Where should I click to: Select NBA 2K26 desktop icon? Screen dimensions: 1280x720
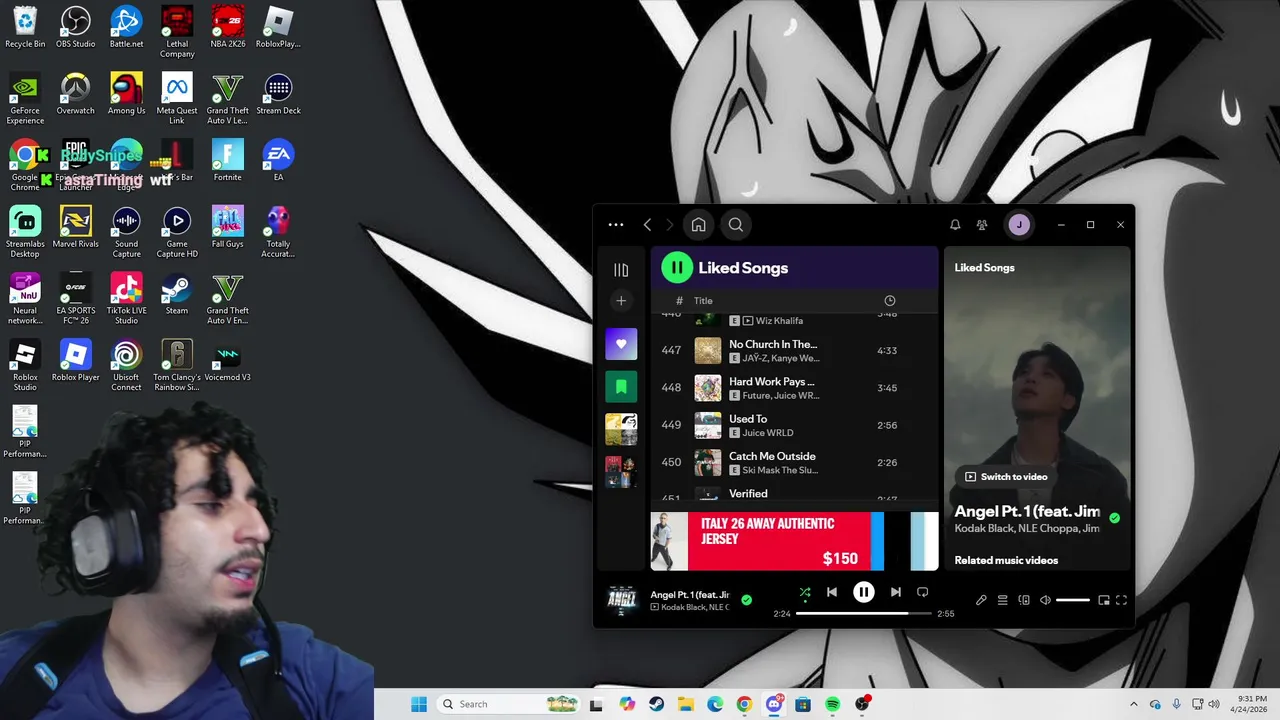point(227,27)
